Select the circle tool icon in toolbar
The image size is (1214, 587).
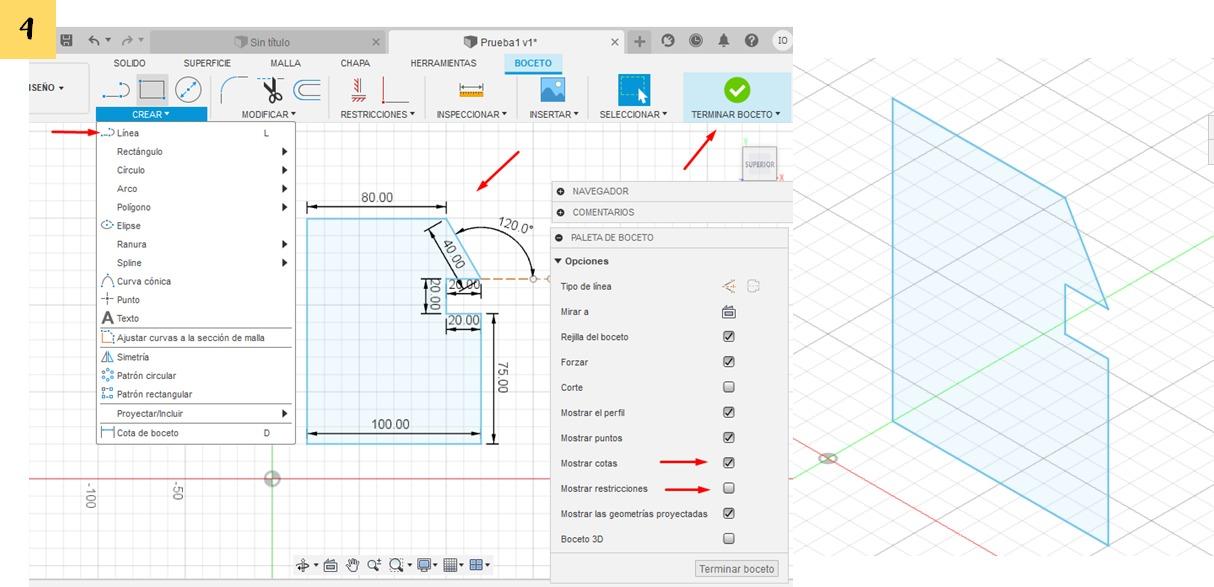click(x=188, y=90)
